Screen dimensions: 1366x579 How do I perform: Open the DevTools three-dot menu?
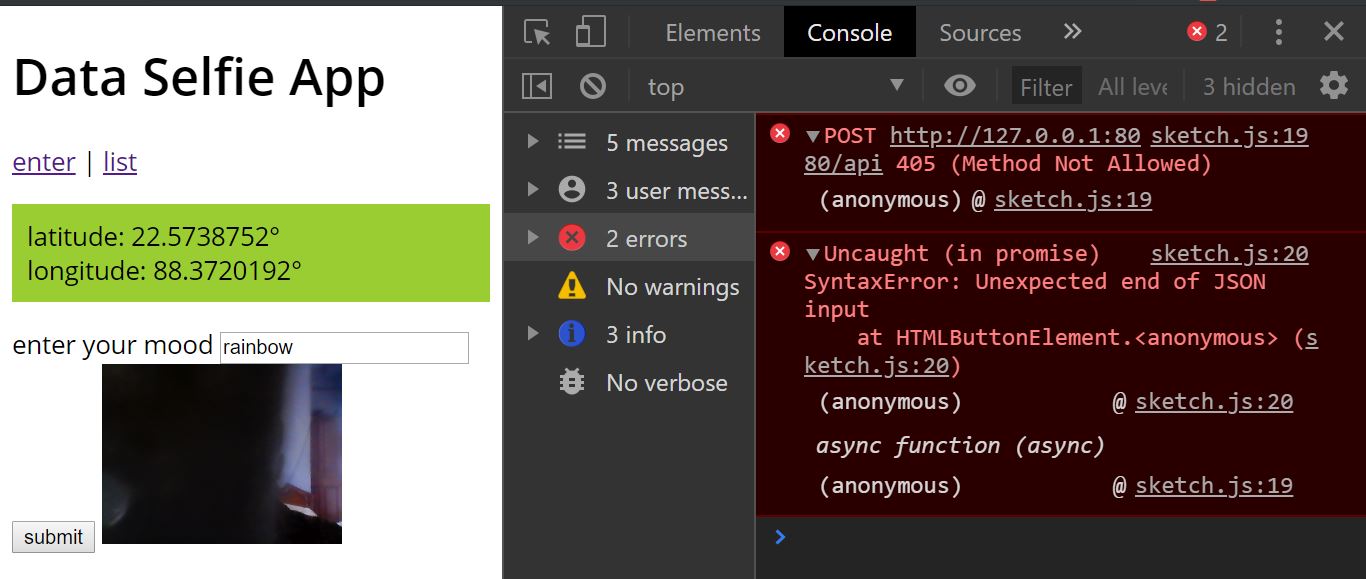(x=1278, y=32)
